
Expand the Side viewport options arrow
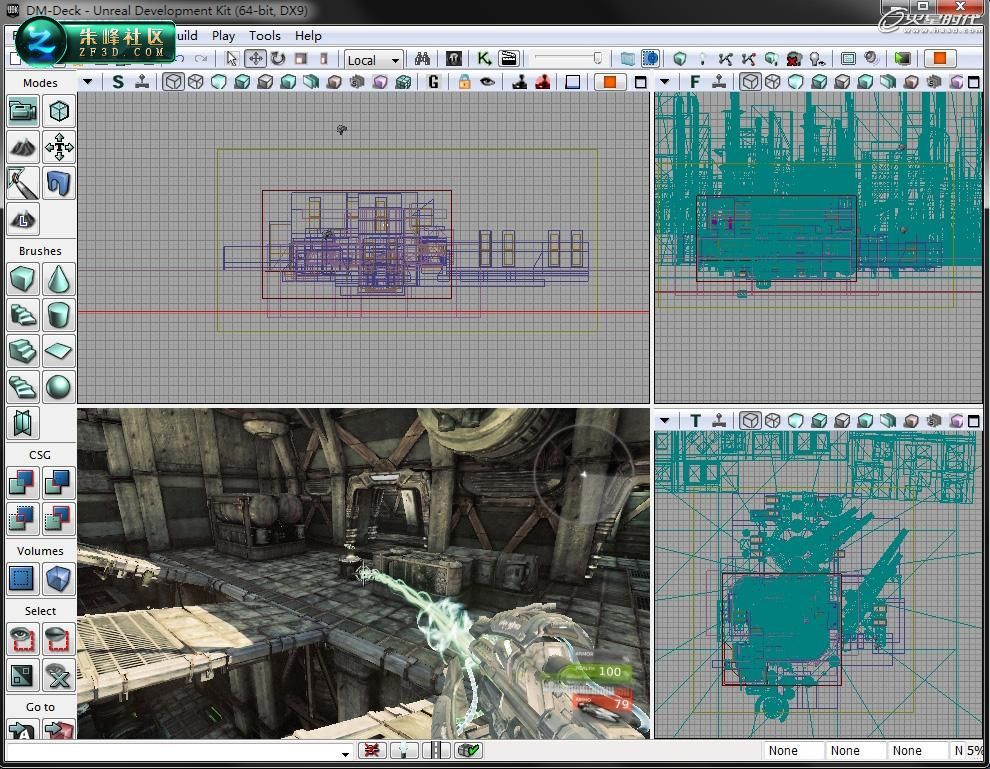point(88,81)
